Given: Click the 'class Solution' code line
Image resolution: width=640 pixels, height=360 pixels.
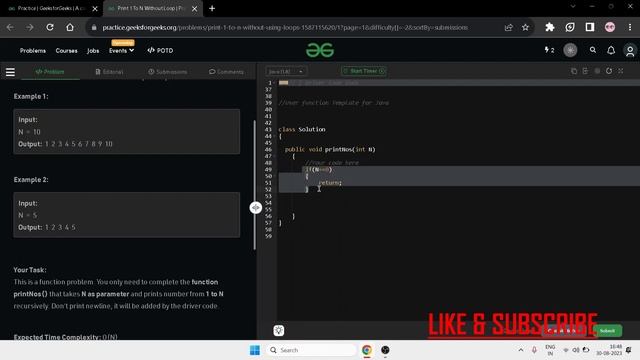Looking at the screenshot, I should pos(302,129).
